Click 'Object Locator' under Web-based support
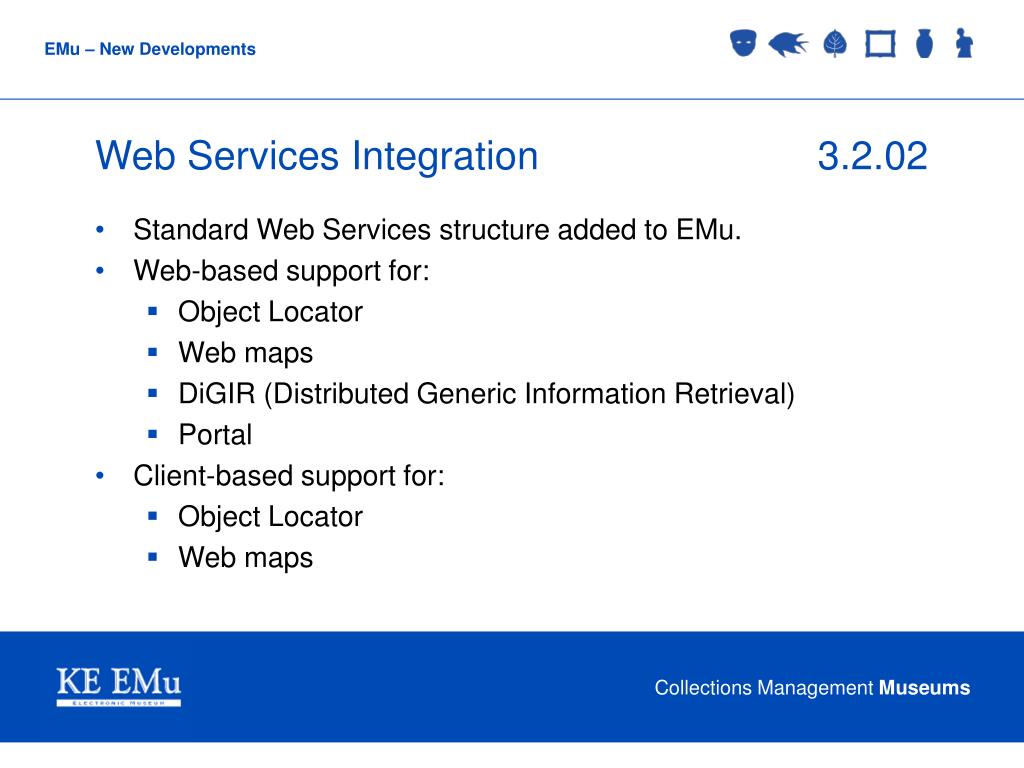 [x=270, y=312]
